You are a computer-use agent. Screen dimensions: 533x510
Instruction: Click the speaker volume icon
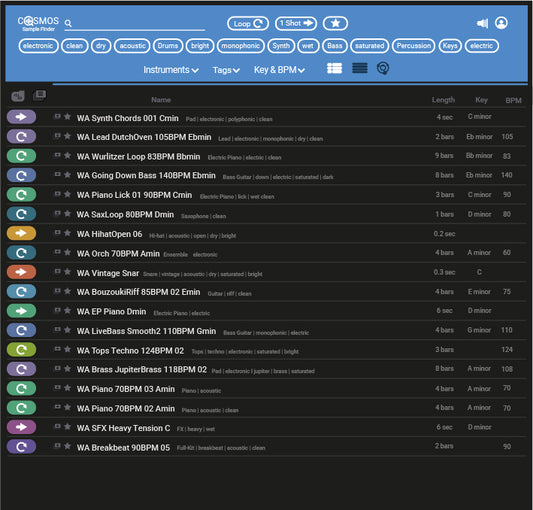pos(482,23)
